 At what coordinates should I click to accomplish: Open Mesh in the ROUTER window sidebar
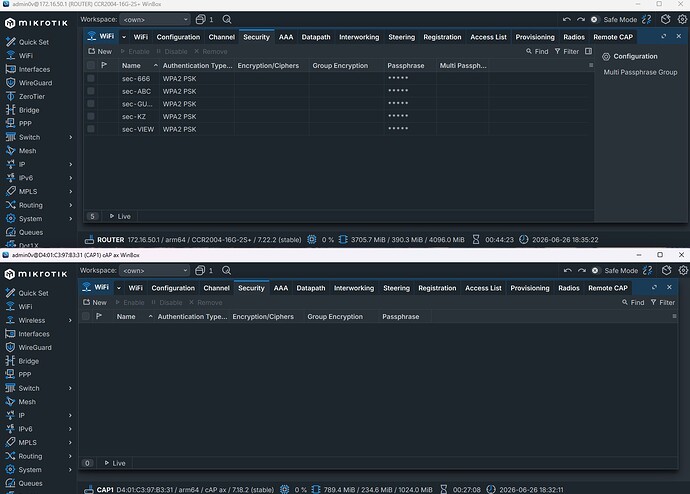tap(21, 151)
